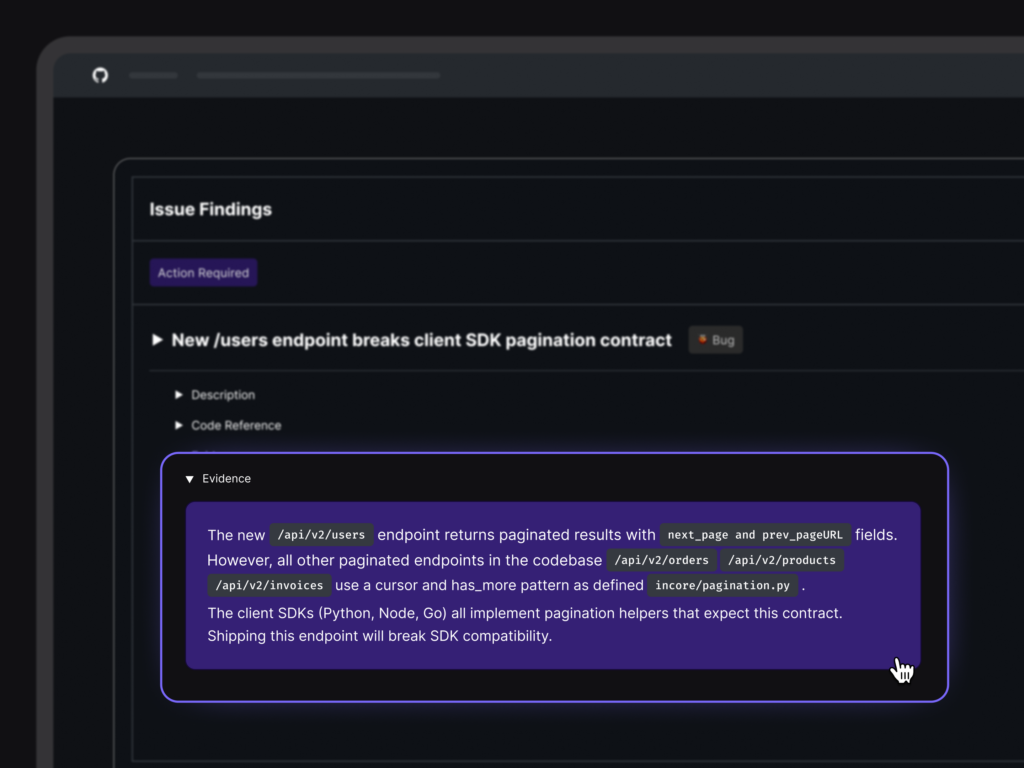Click the browser address bar

click(x=318, y=75)
